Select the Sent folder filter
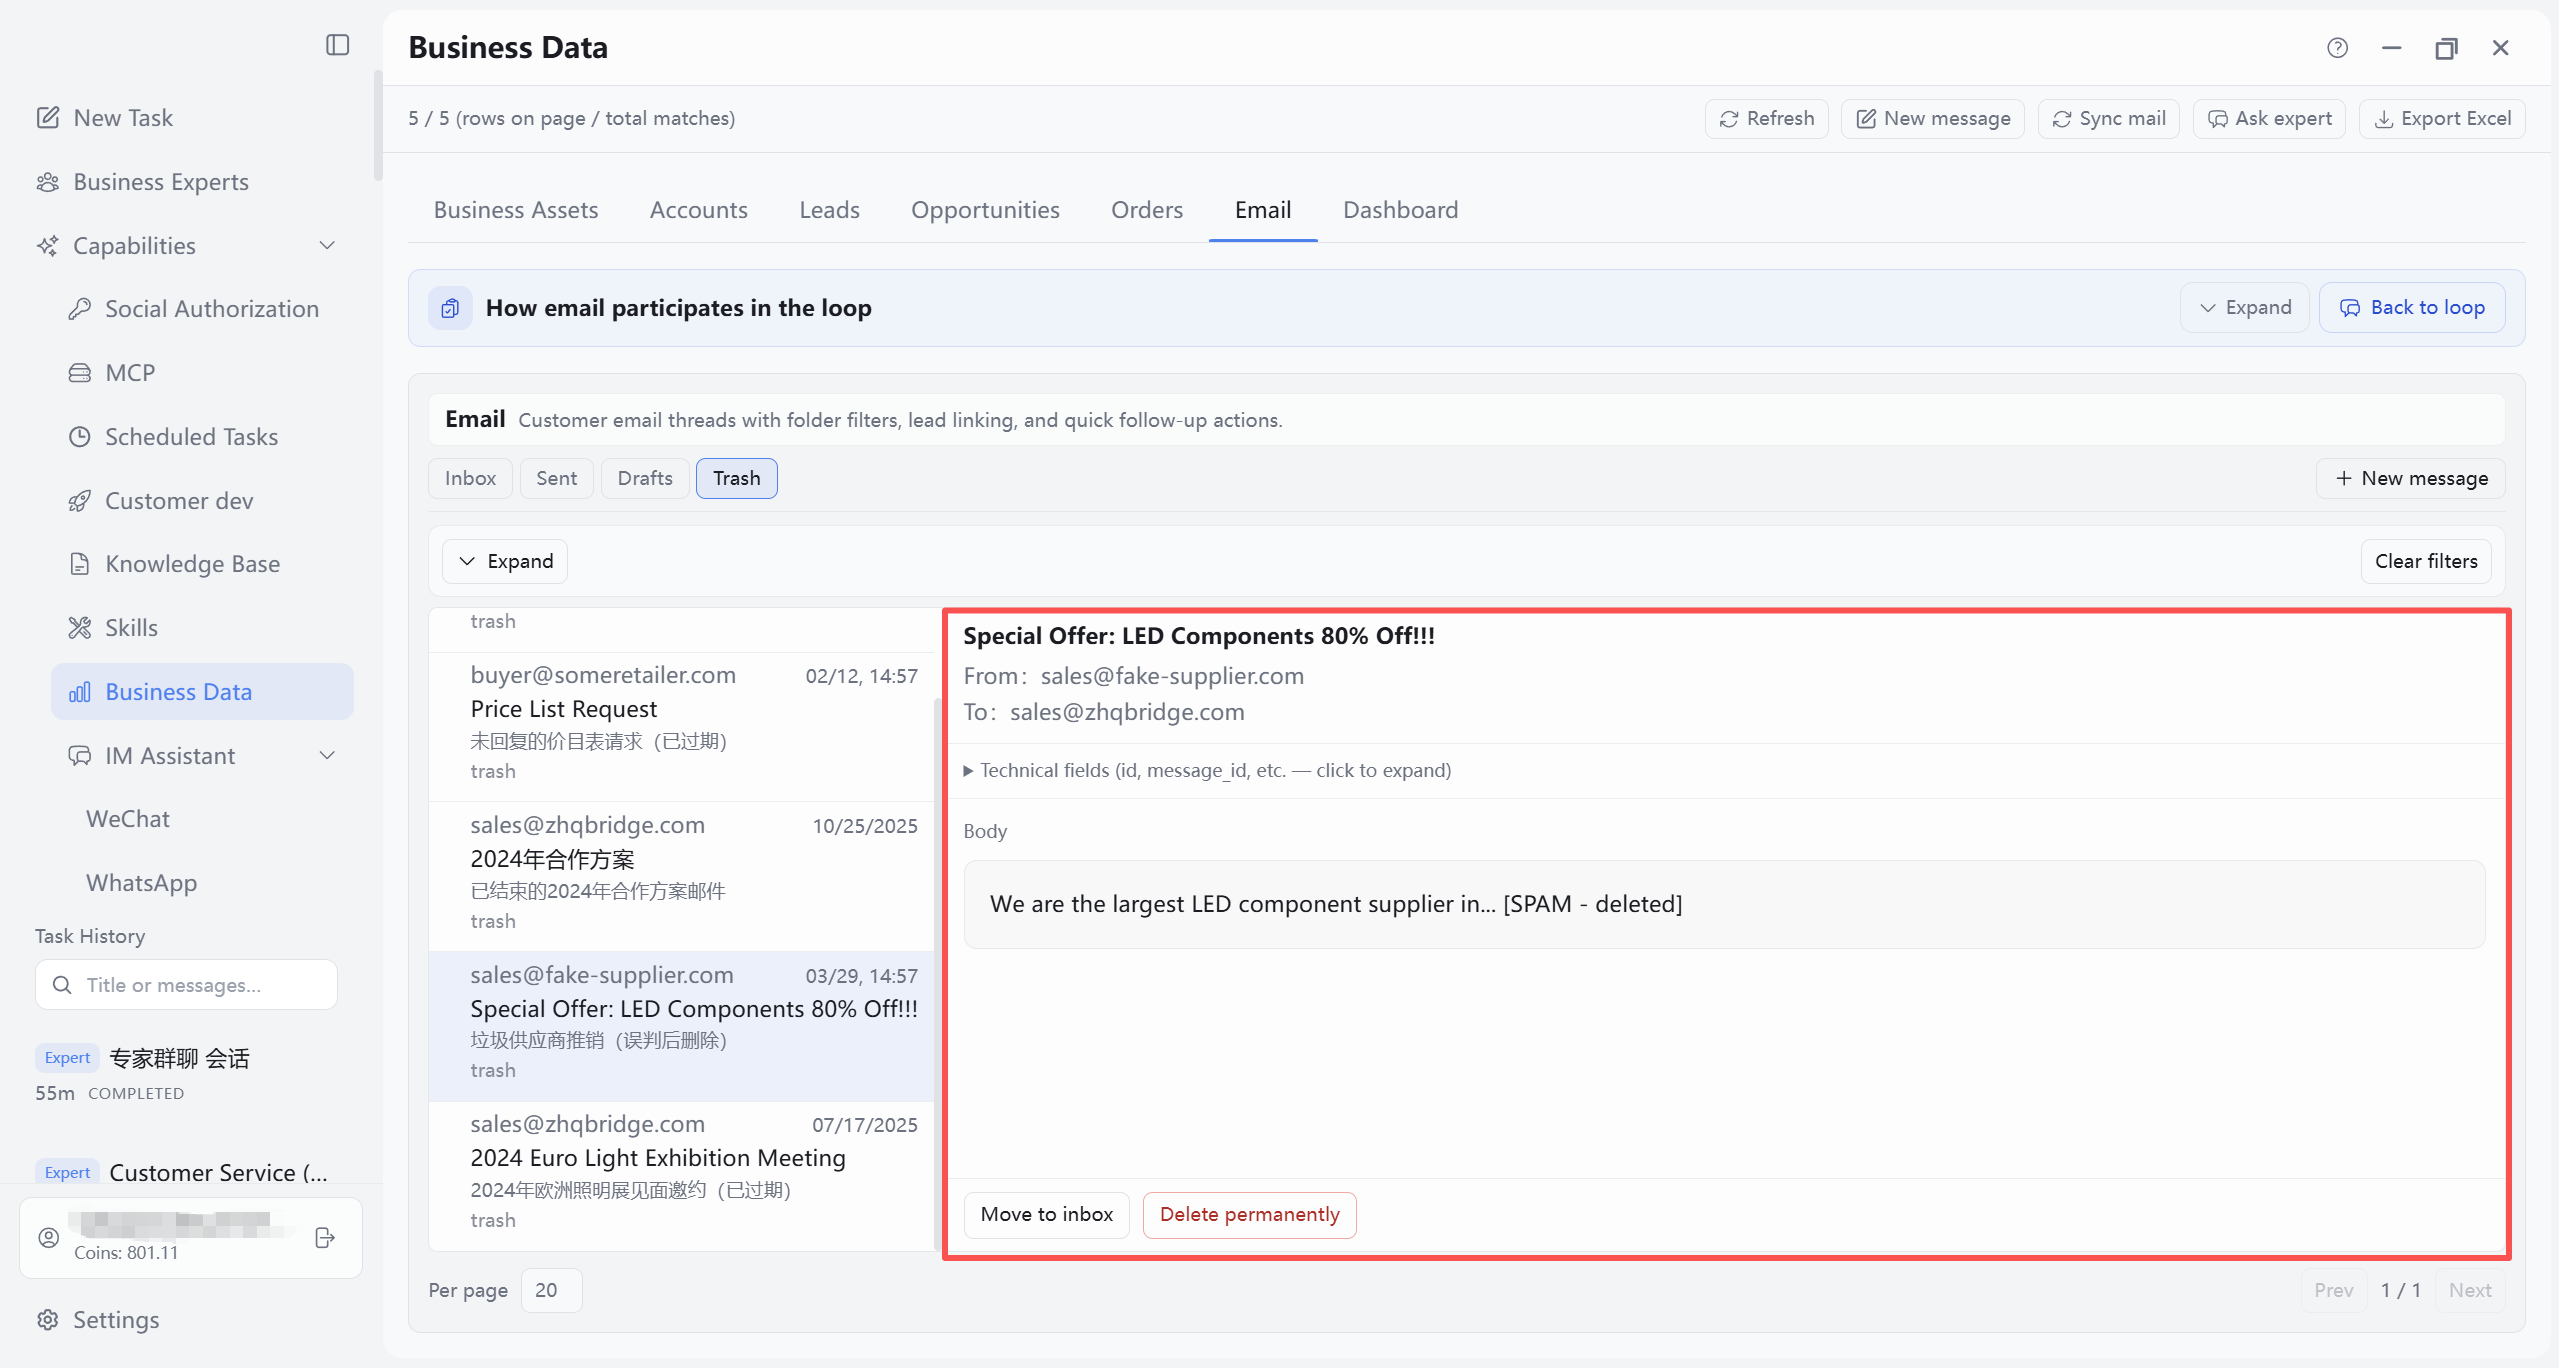 (x=556, y=478)
